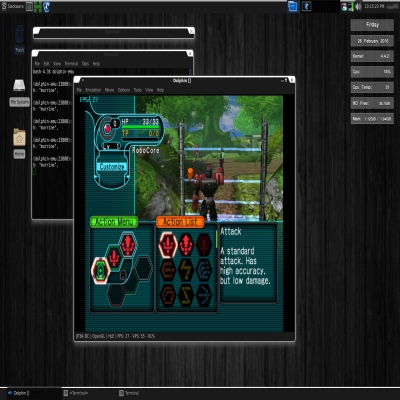Click the blue question-mark icon in top panel
Screen dimensions: 400x400
pyautogui.click(x=307, y=6)
